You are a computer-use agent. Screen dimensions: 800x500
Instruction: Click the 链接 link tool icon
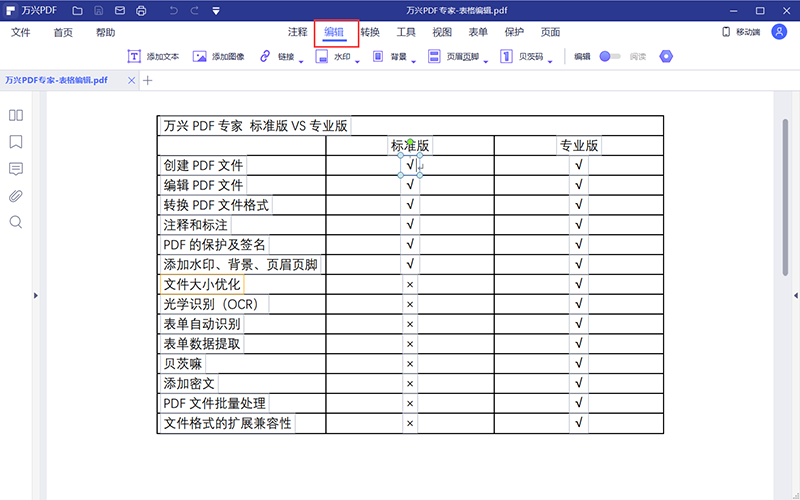265,56
